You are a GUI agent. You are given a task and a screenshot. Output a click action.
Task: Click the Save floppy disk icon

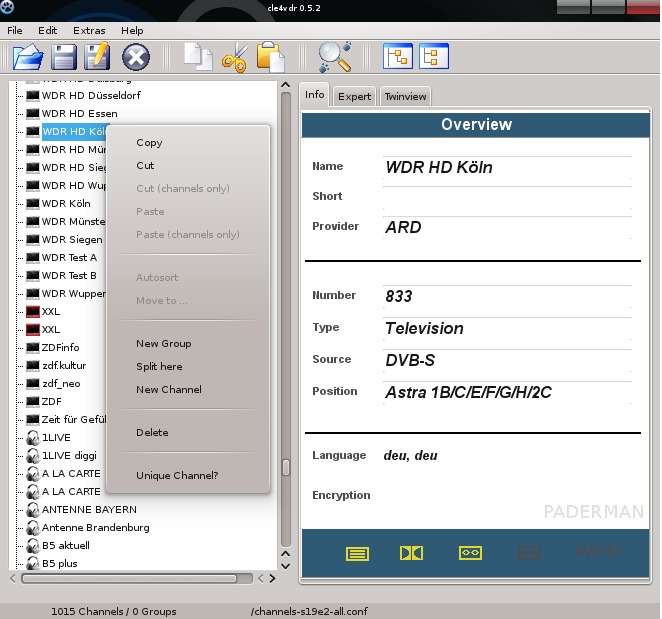pyautogui.click(x=64, y=57)
